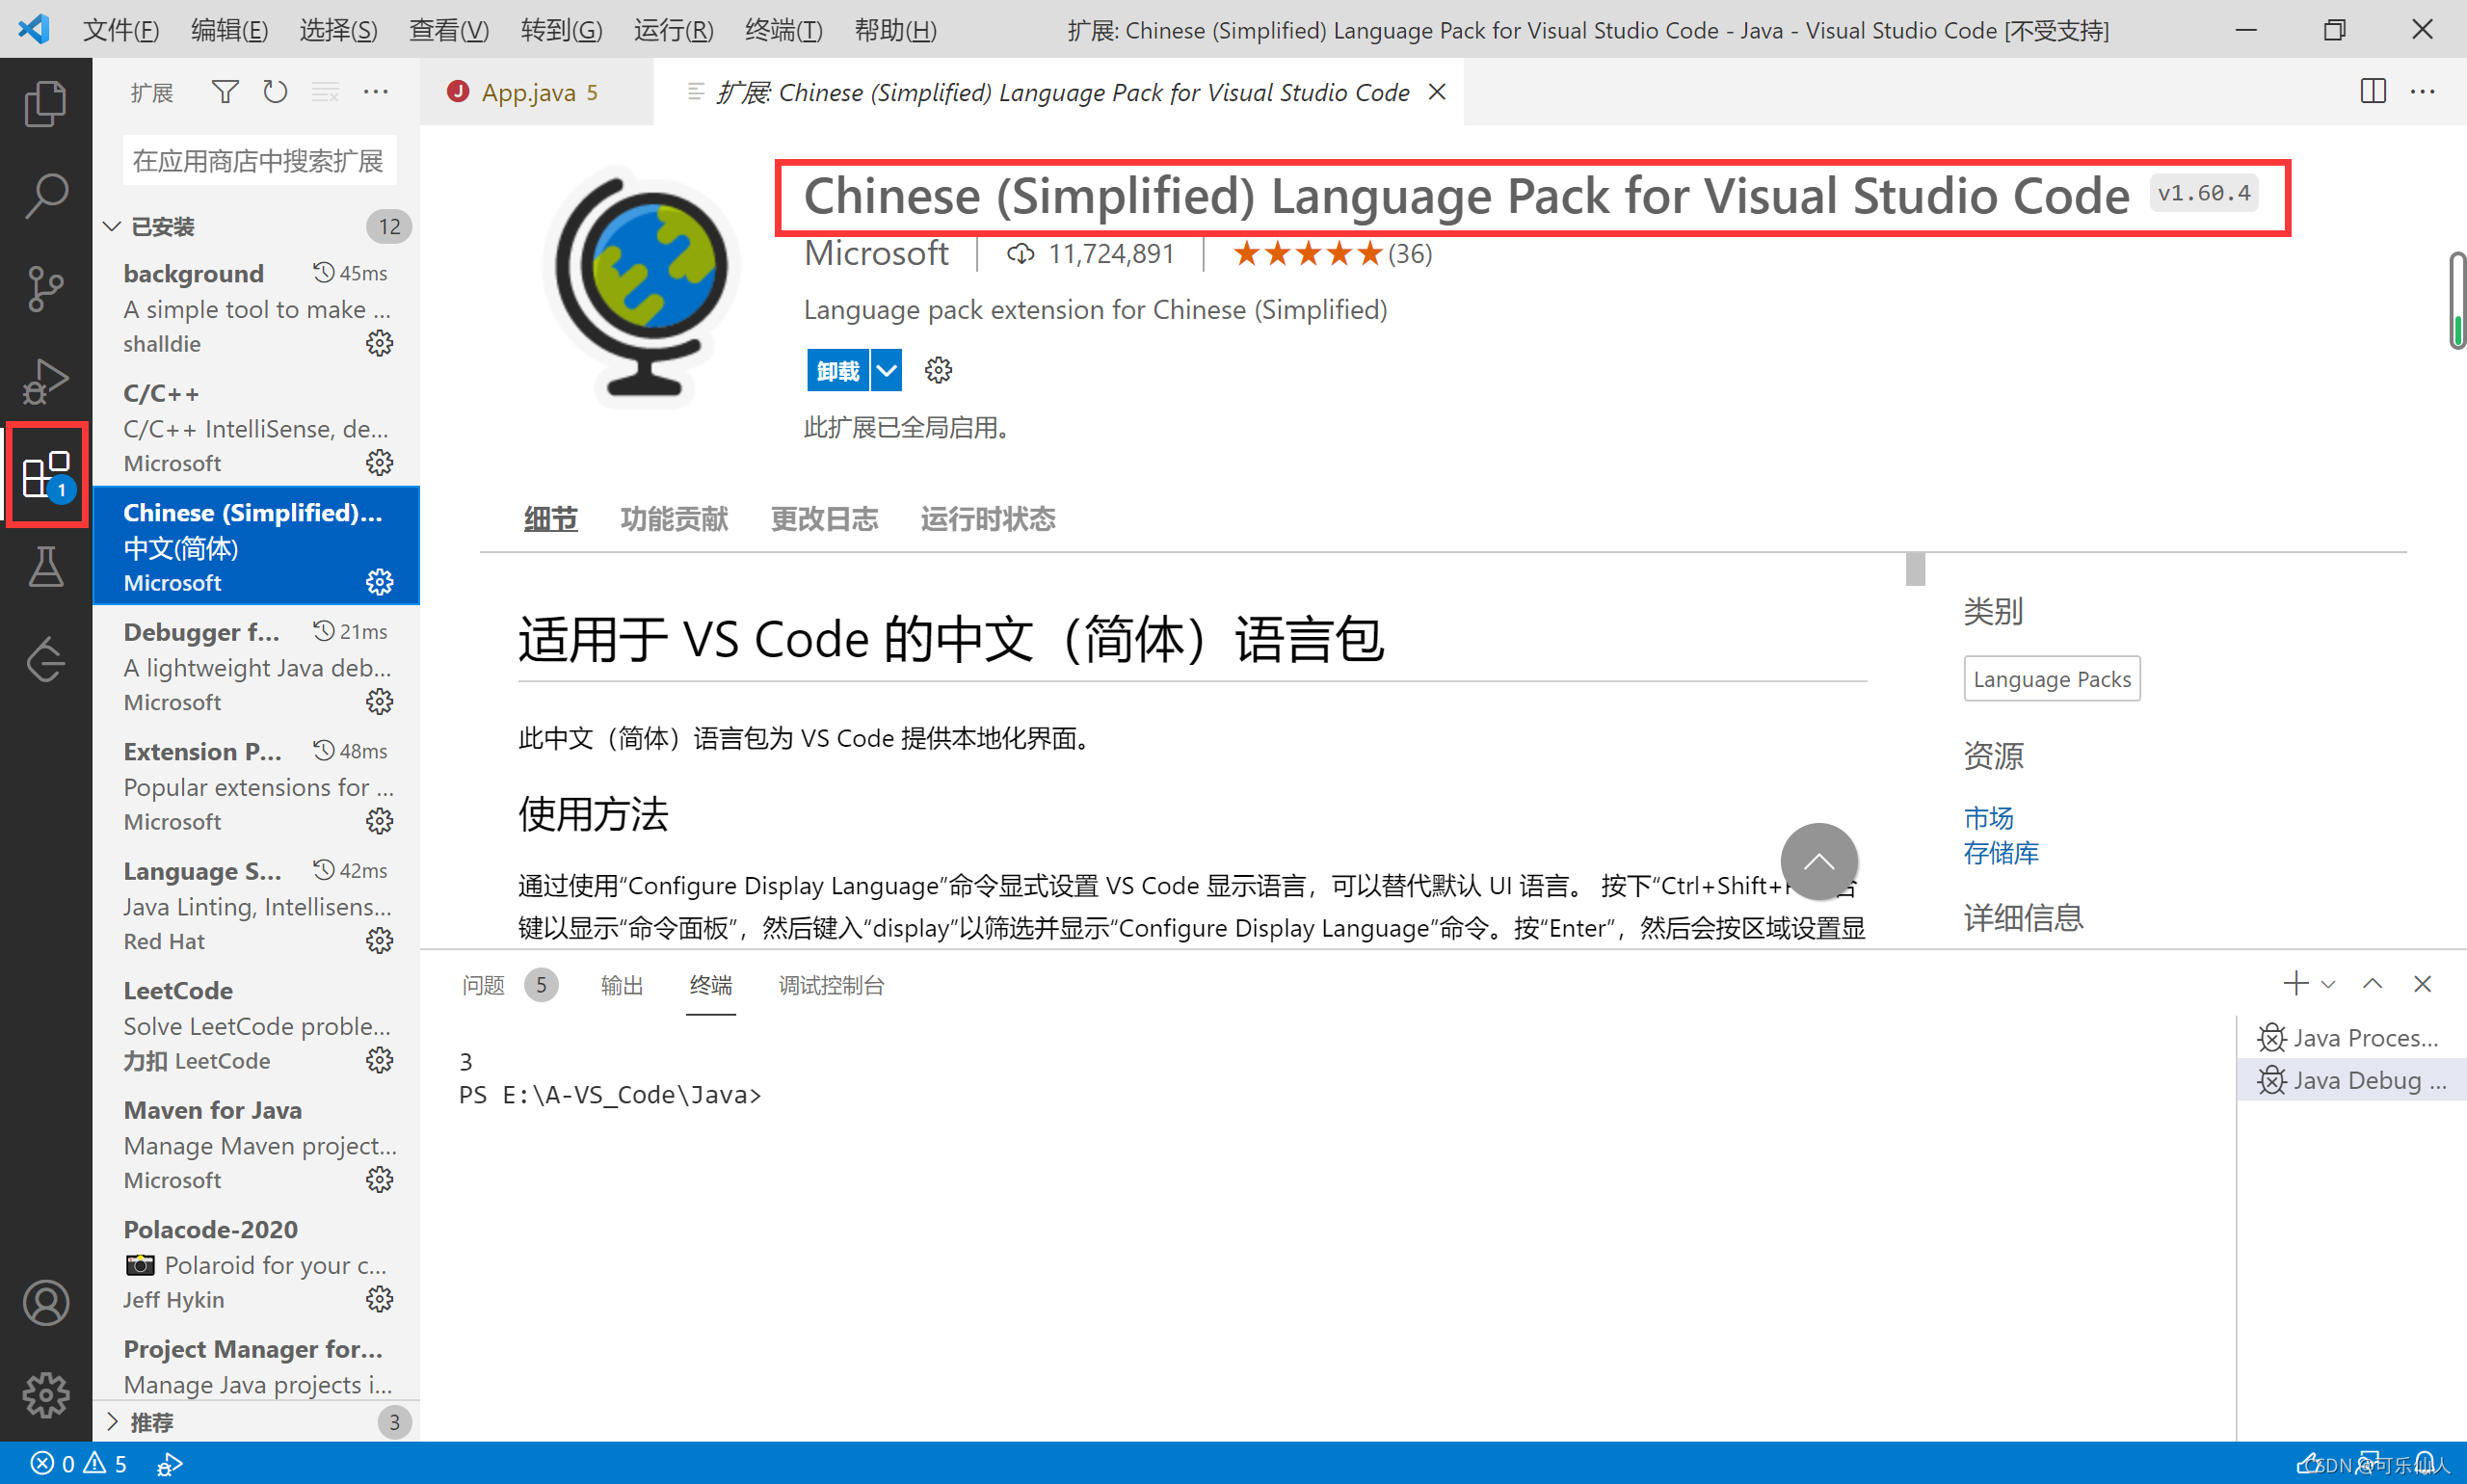Click the Microsoft publisher link

click(x=876, y=254)
